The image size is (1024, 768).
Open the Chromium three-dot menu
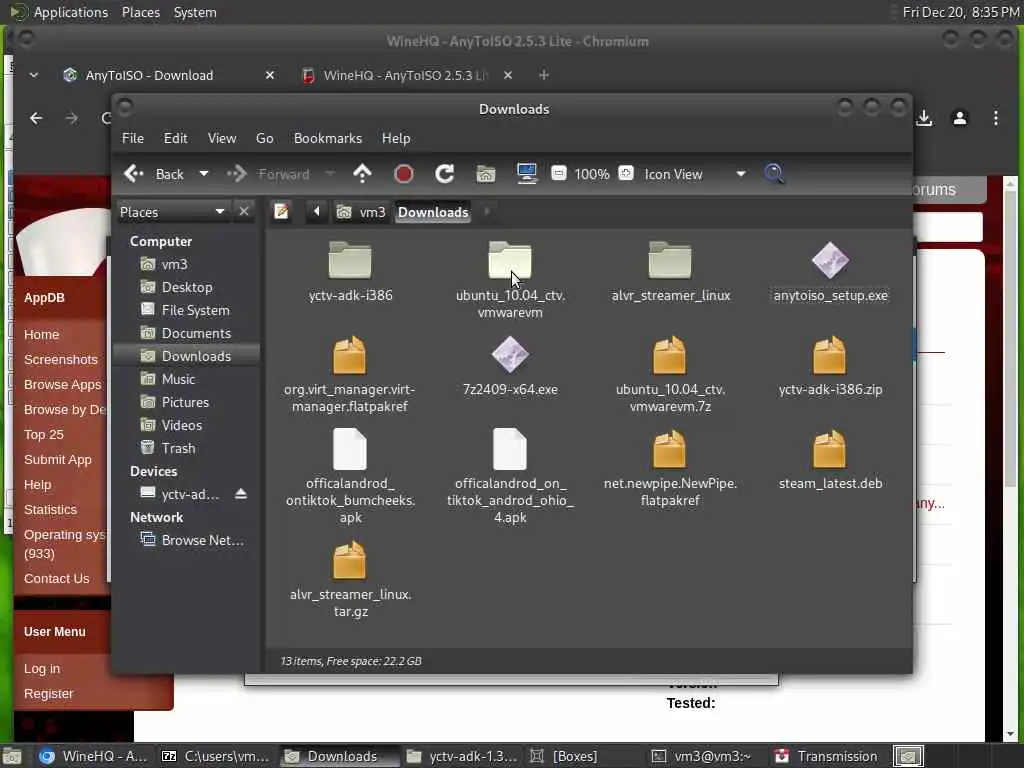(996, 118)
